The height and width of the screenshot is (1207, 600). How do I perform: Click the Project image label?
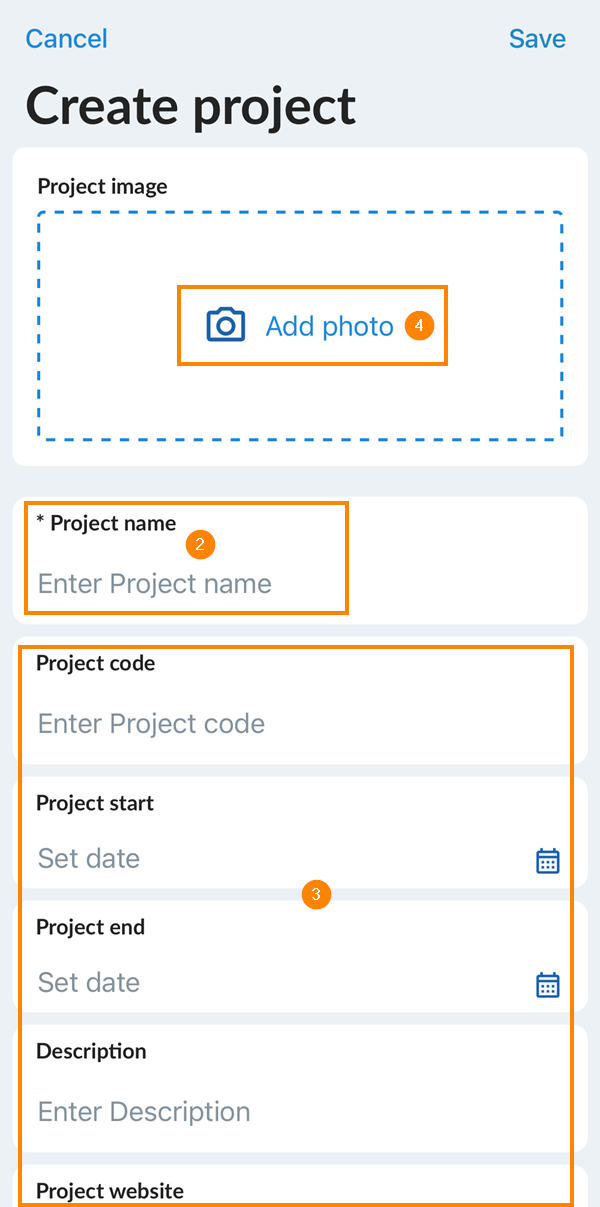click(x=102, y=186)
